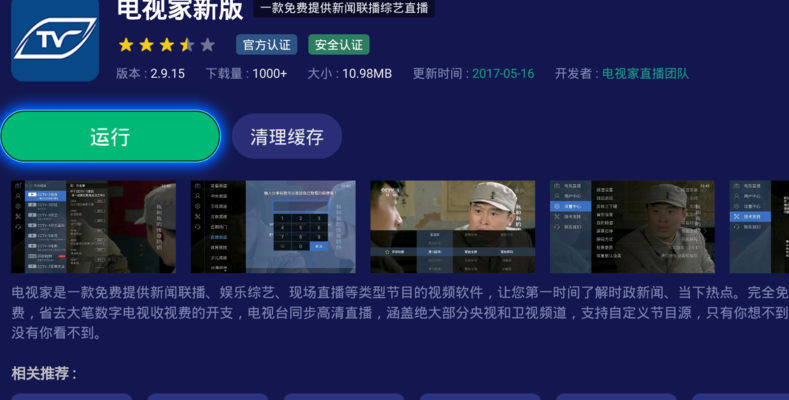Click the green 运行 button

[110, 136]
